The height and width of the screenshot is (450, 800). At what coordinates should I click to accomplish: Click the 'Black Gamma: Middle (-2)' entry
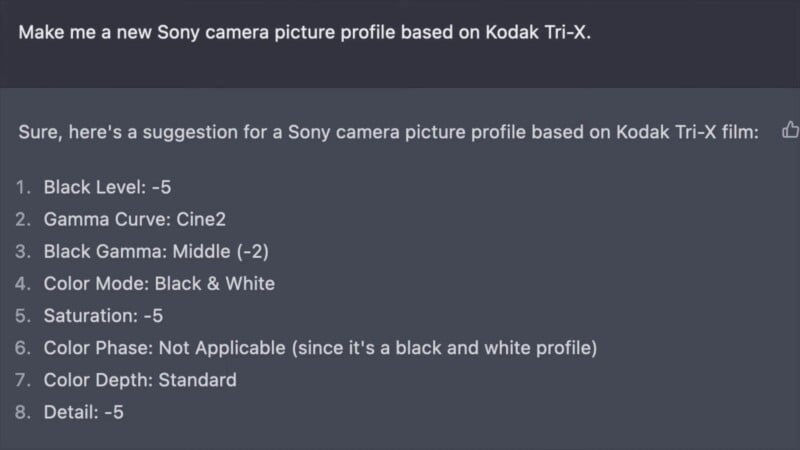coord(156,252)
